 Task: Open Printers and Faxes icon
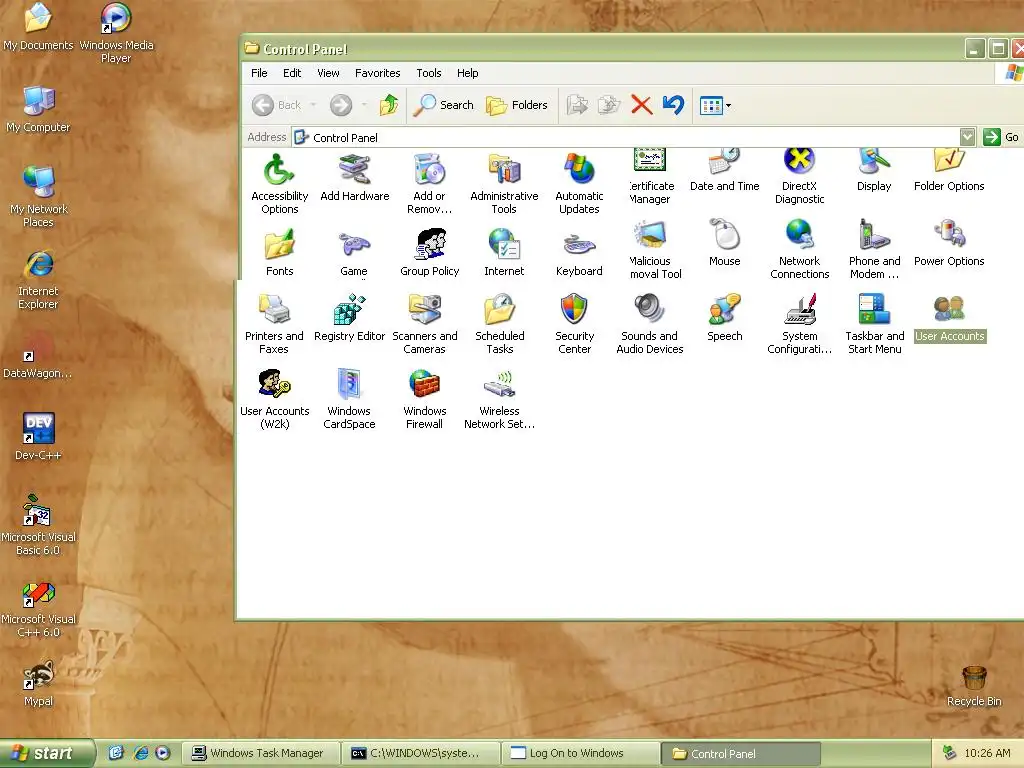[x=274, y=324]
